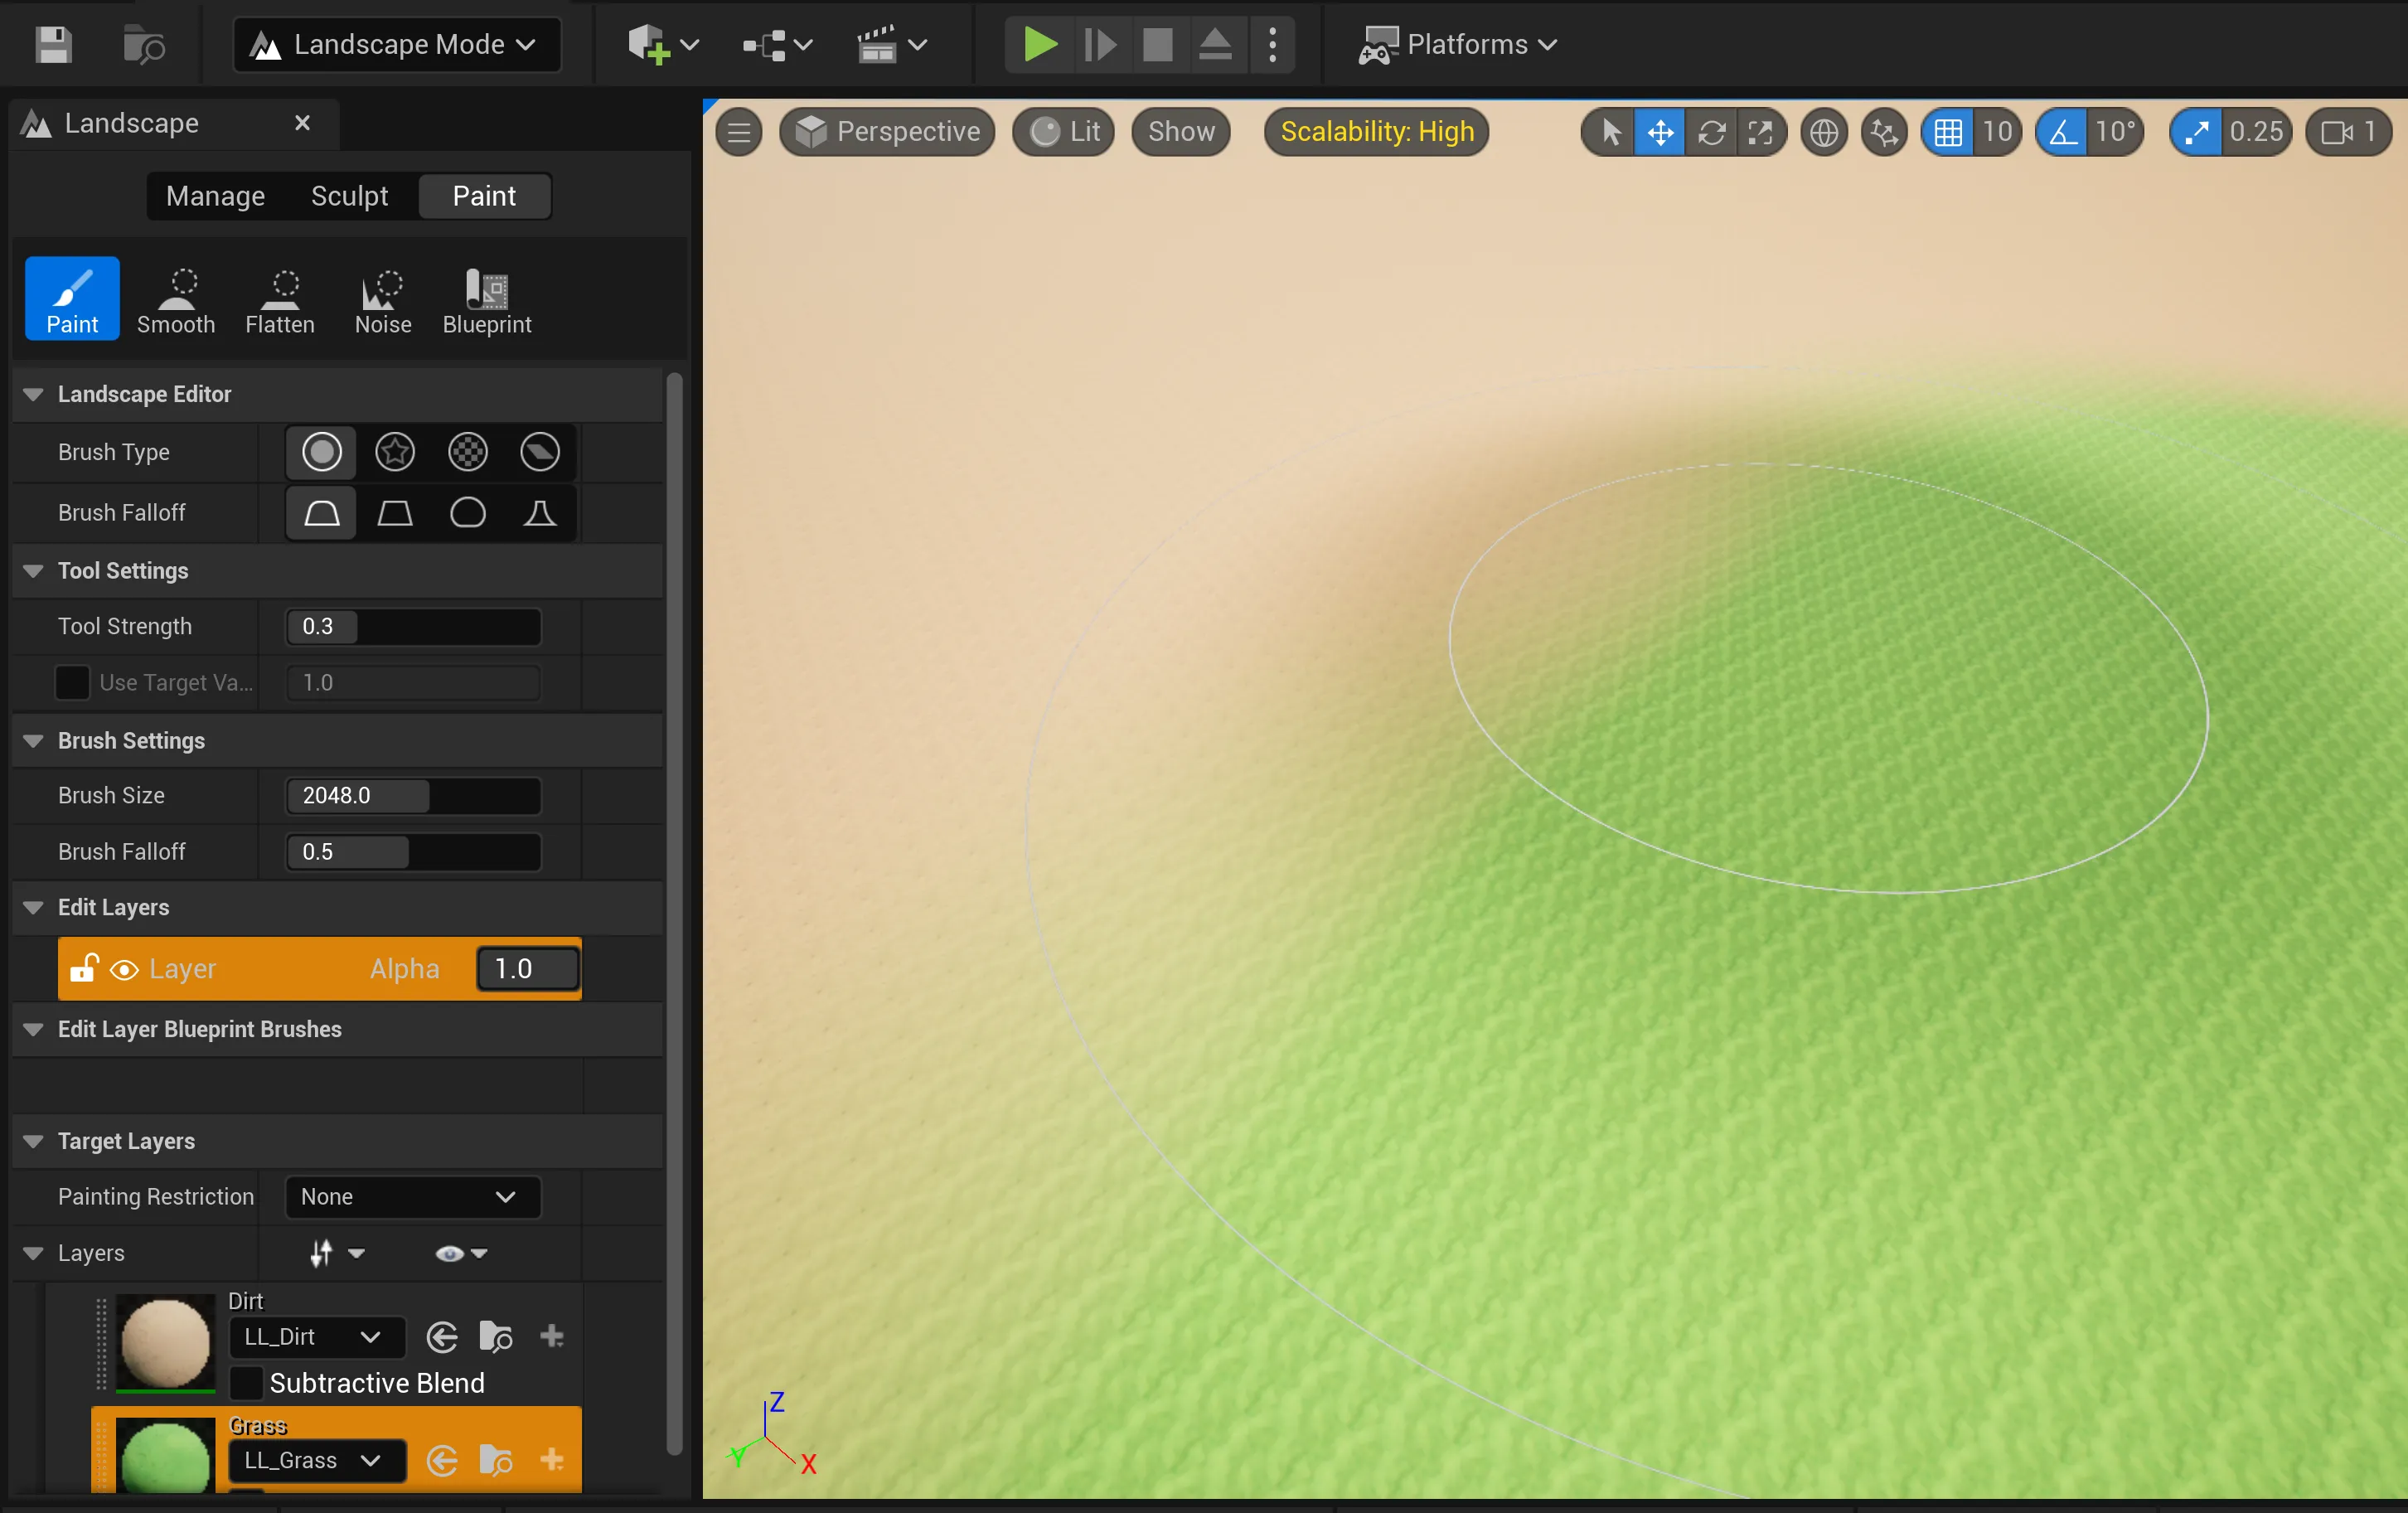Click the Skip frame advance button
The width and height of the screenshot is (2408, 1513).
pos(1100,45)
